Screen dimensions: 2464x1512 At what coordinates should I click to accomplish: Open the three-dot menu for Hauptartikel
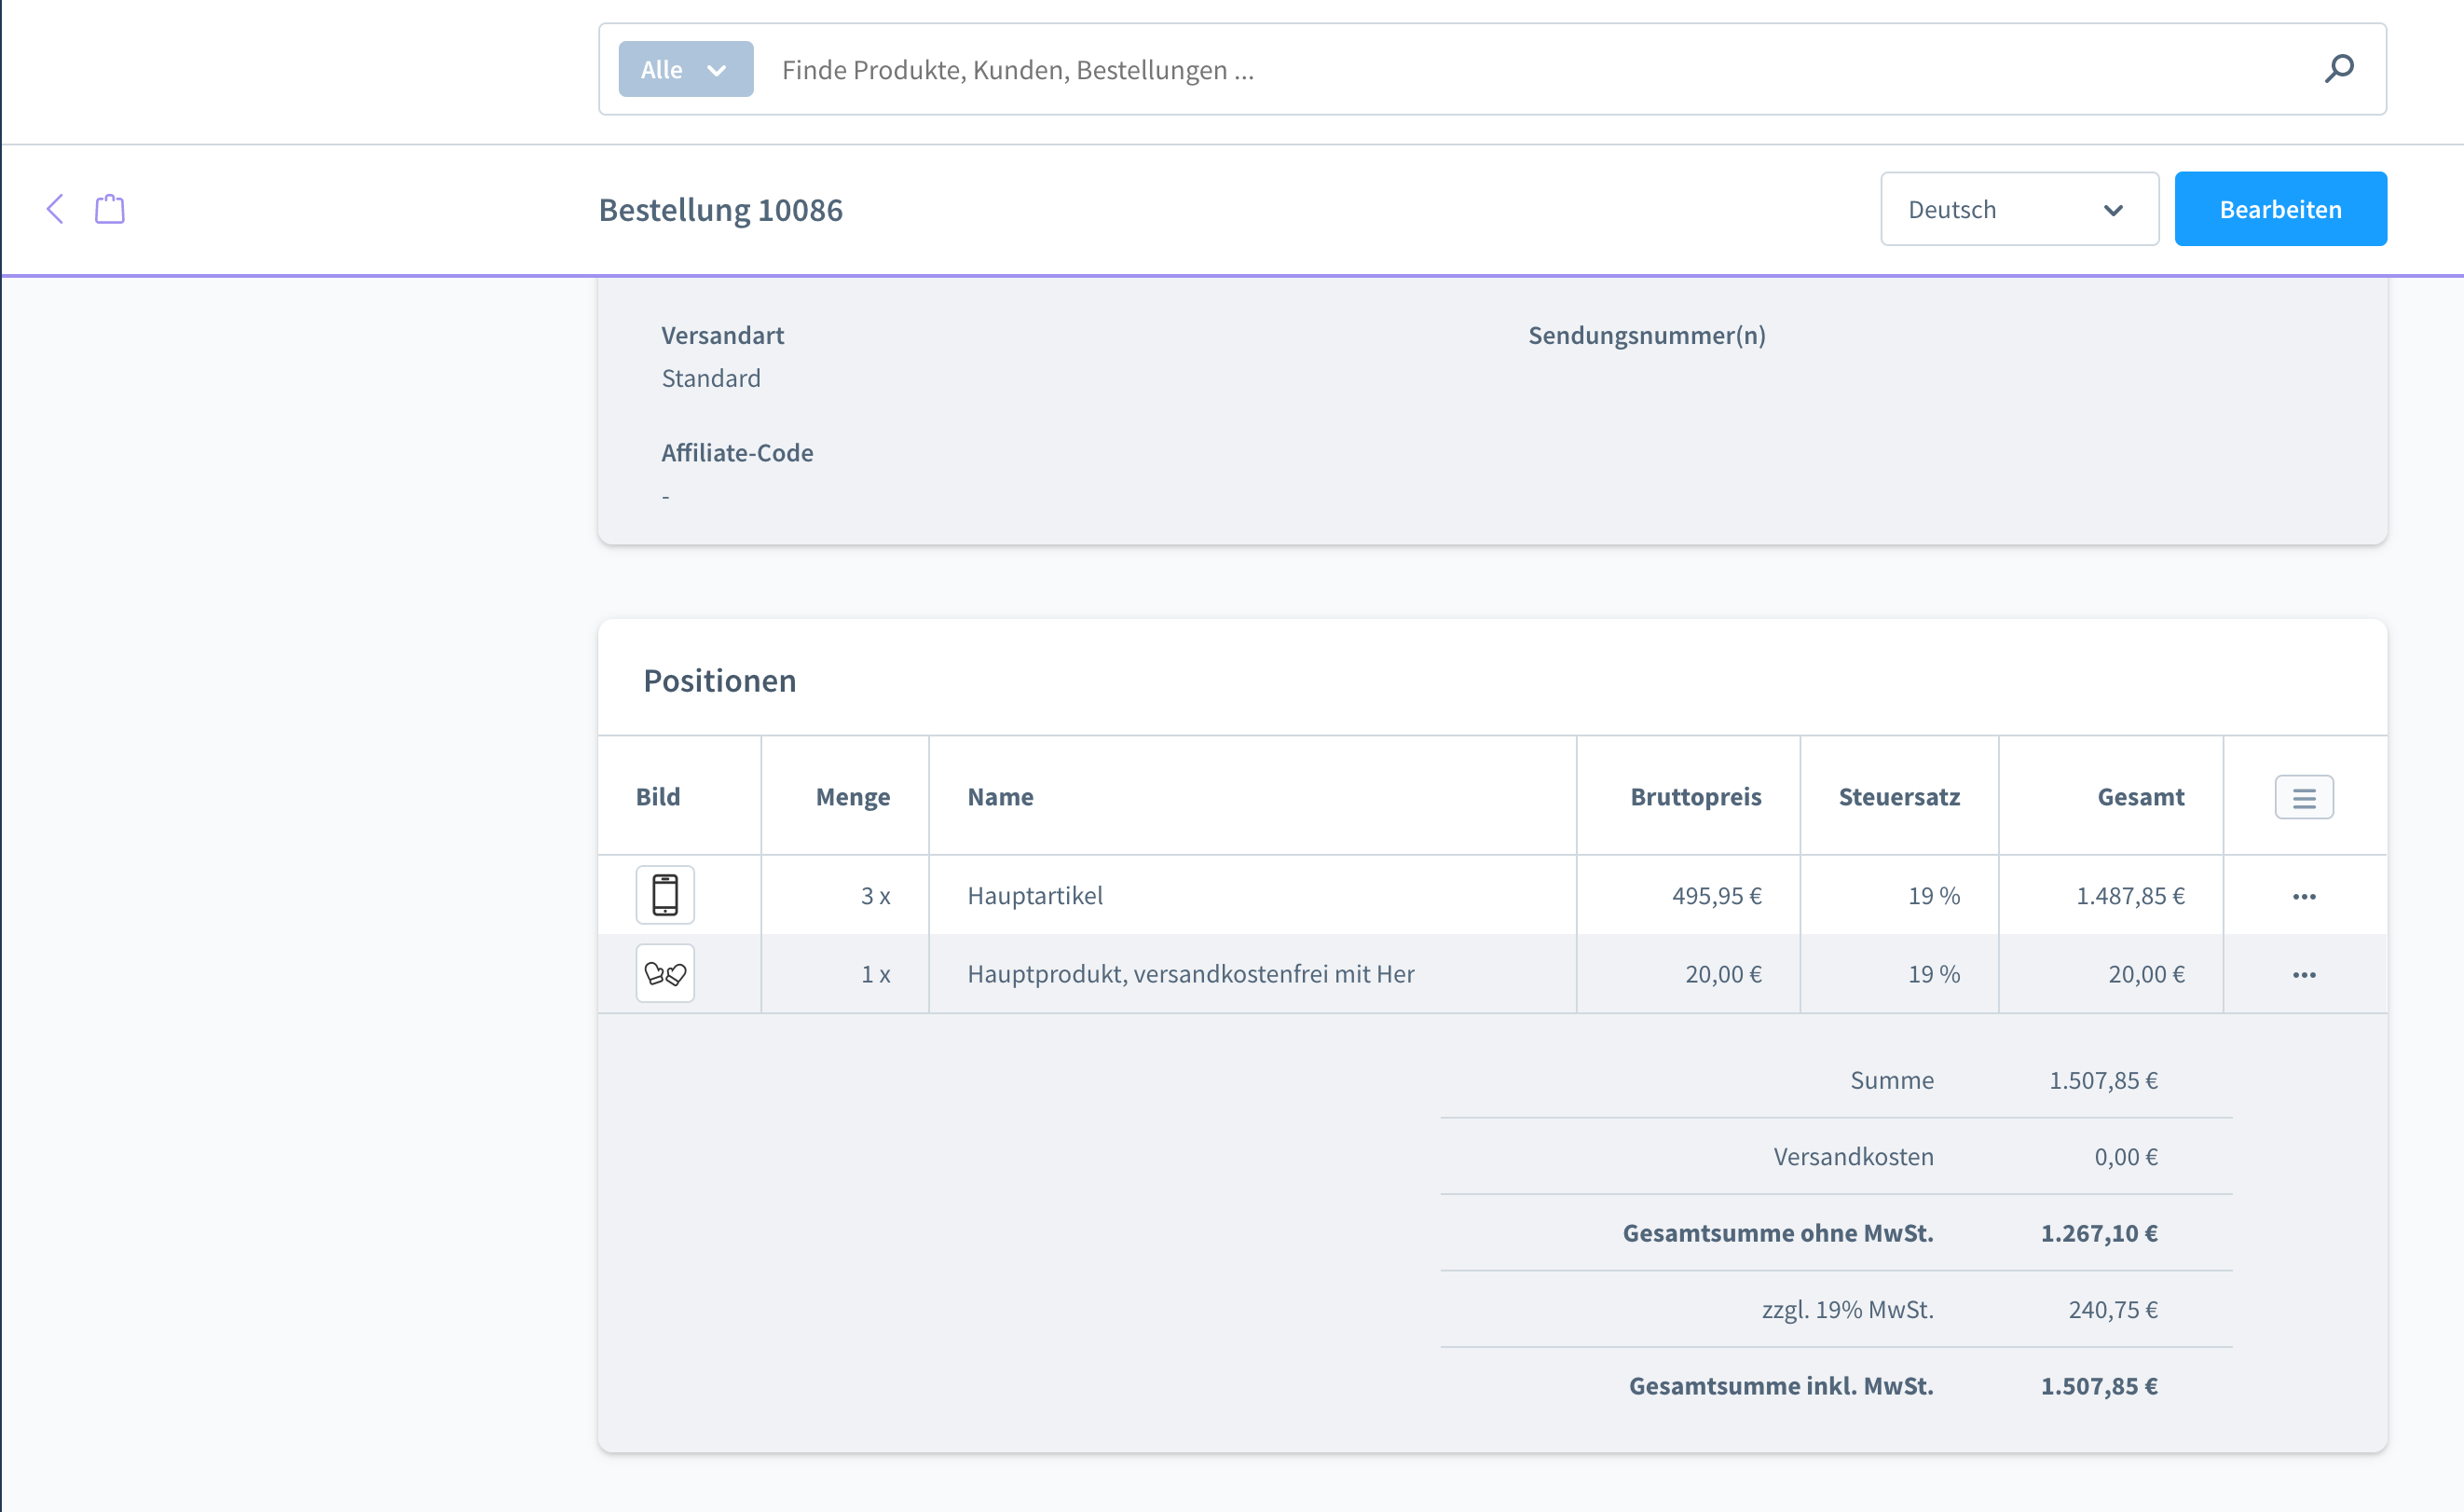[x=2304, y=896]
